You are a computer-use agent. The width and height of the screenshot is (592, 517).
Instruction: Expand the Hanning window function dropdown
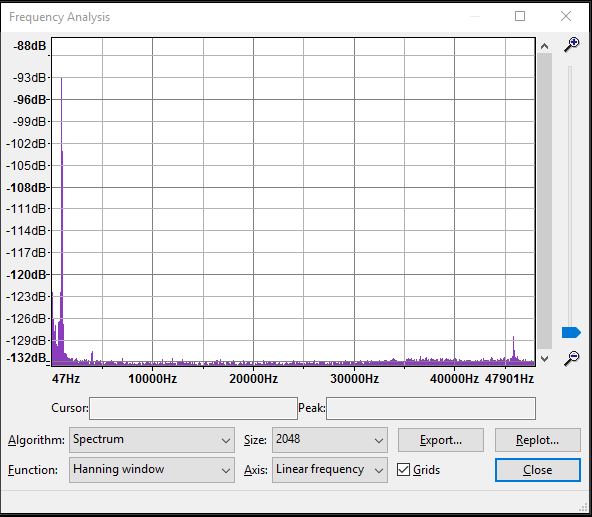pos(152,470)
